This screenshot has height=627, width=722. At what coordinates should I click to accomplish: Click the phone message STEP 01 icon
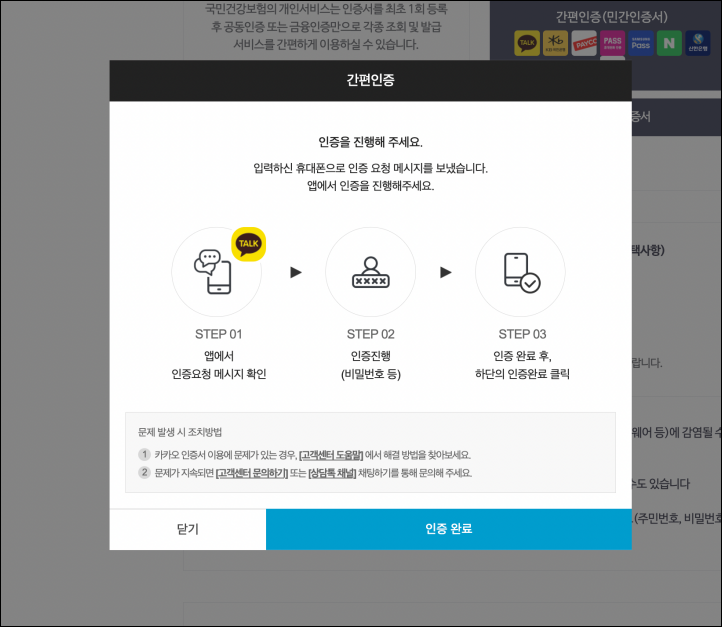coord(213,272)
